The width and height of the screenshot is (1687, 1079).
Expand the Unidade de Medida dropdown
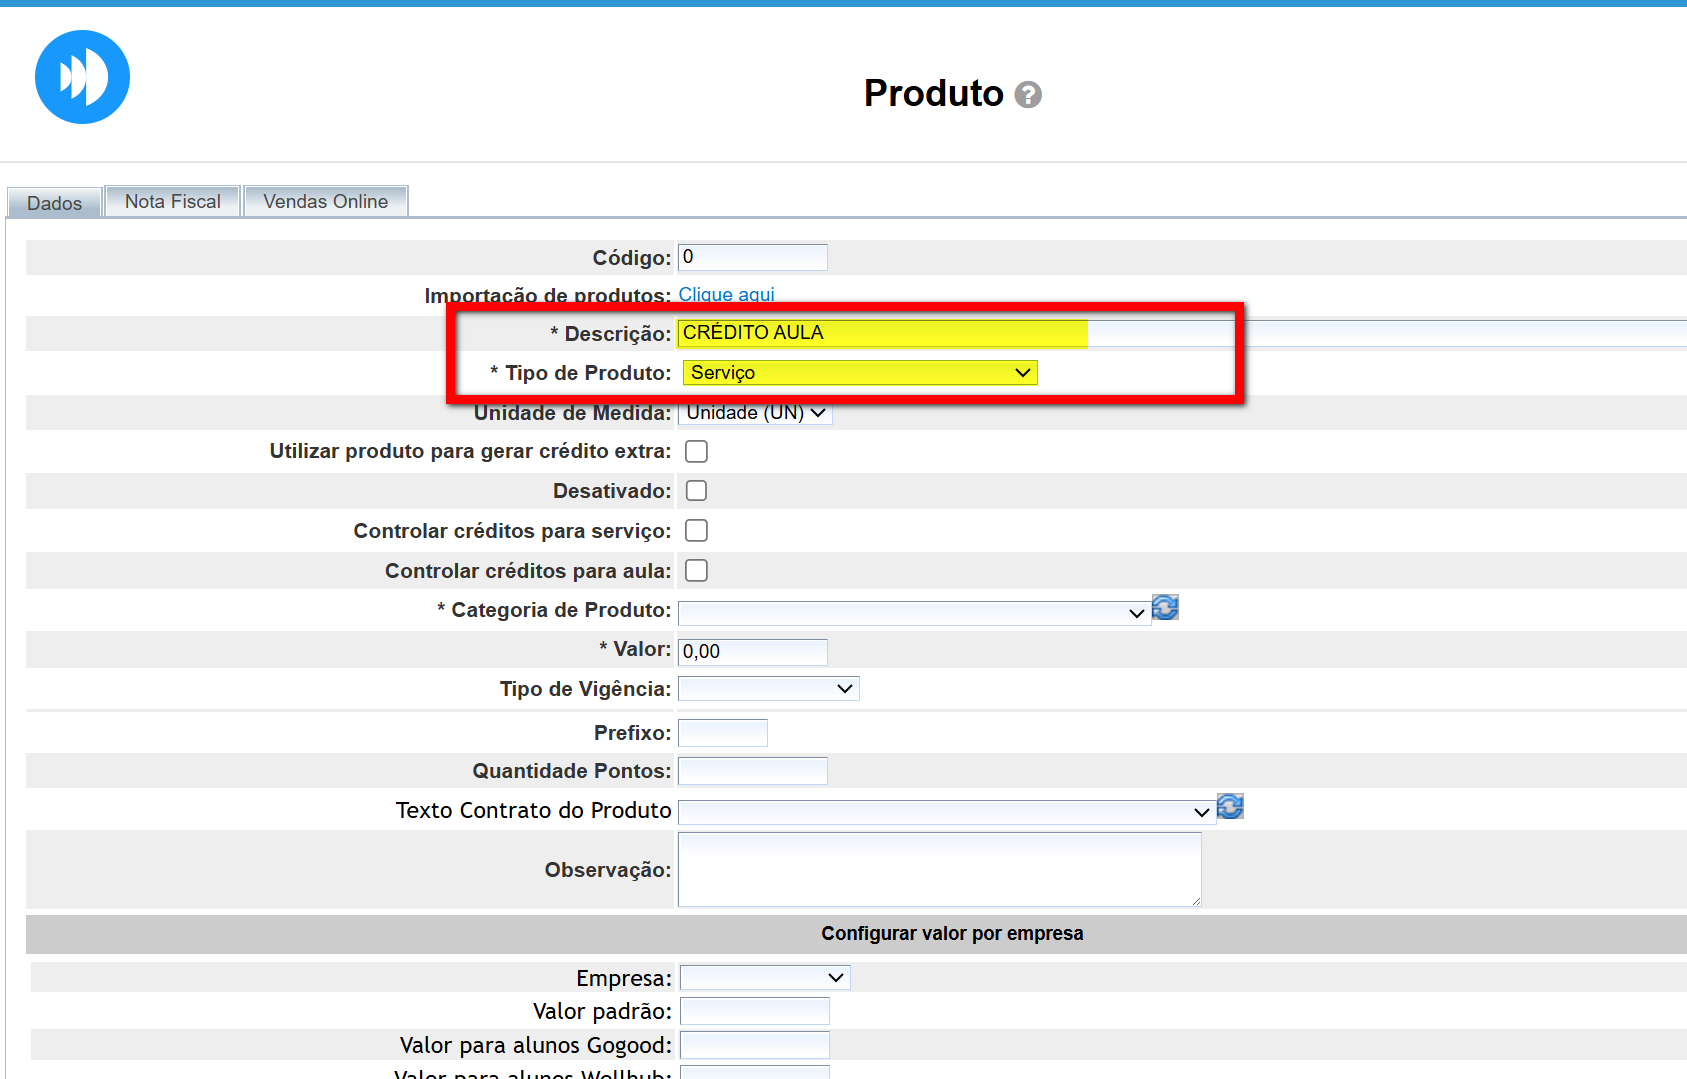[x=755, y=413]
